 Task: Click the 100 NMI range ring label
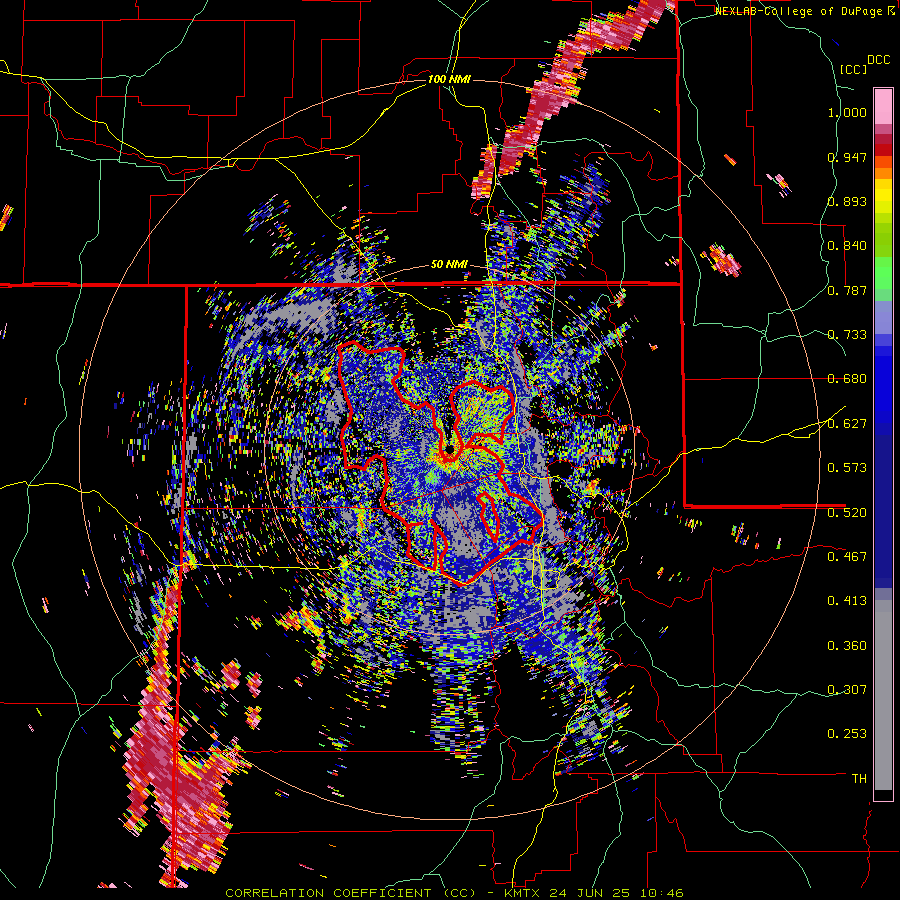coord(449,79)
